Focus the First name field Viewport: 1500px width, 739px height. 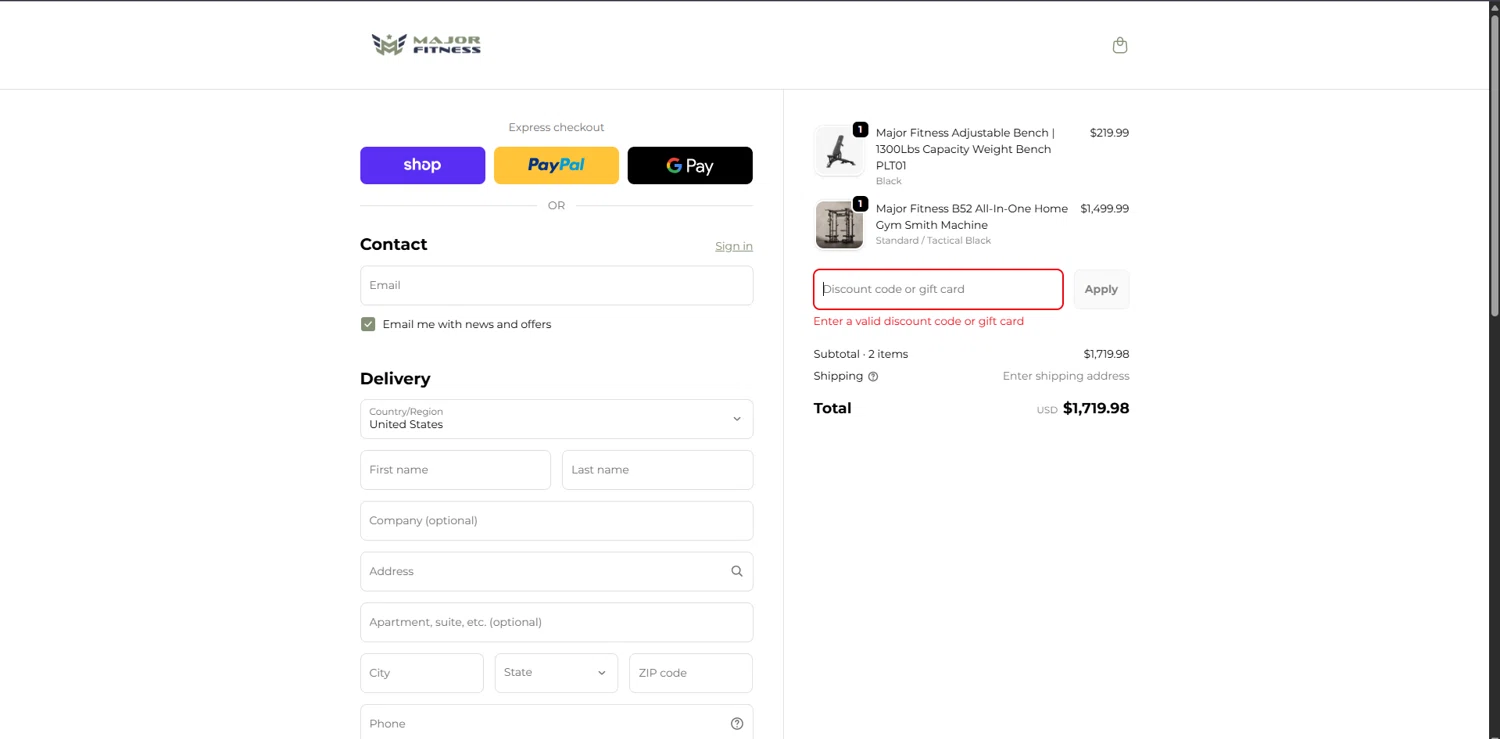click(x=455, y=470)
